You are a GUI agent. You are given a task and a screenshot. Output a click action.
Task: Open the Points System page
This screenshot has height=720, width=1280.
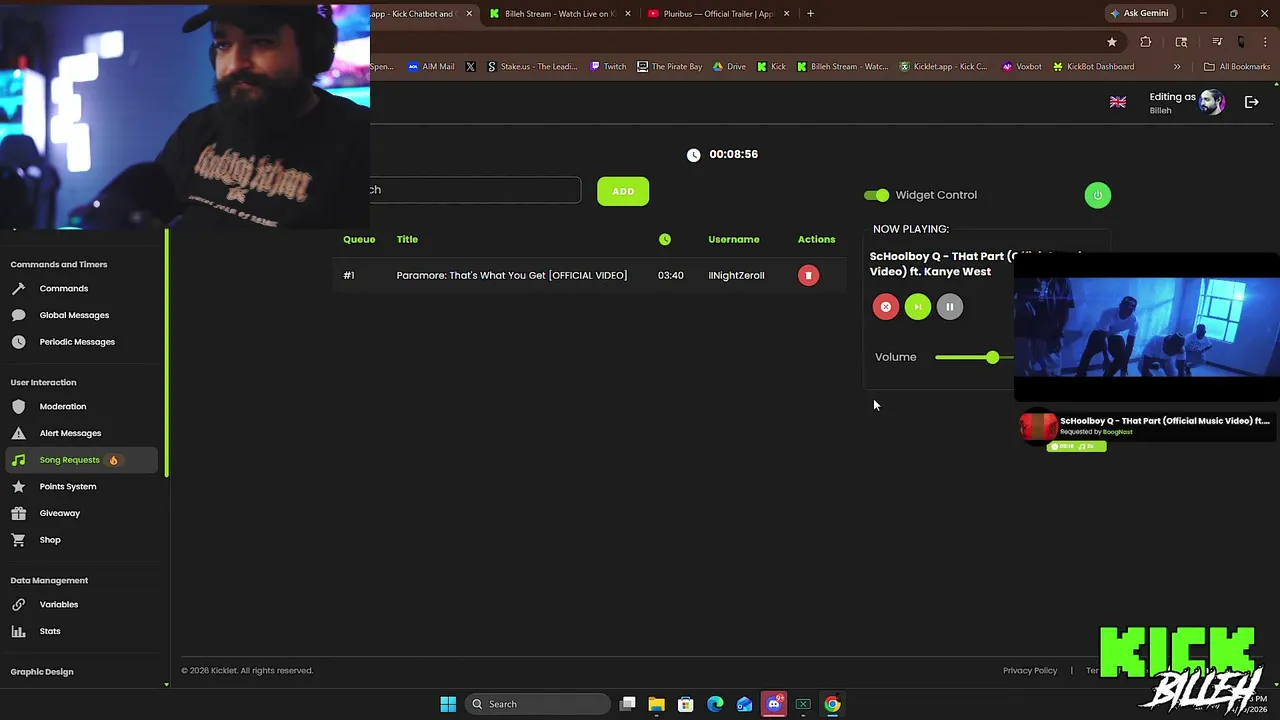click(x=67, y=487)
